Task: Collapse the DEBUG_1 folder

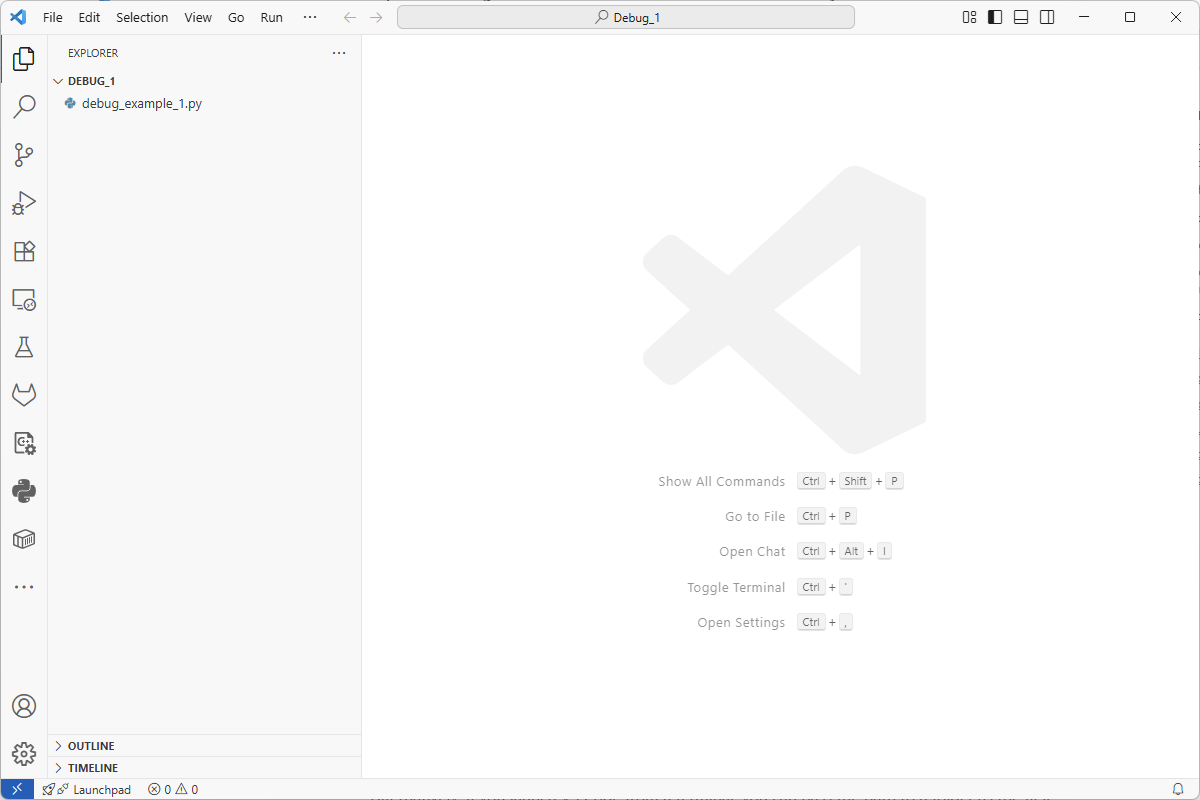Action: [90, 81]
